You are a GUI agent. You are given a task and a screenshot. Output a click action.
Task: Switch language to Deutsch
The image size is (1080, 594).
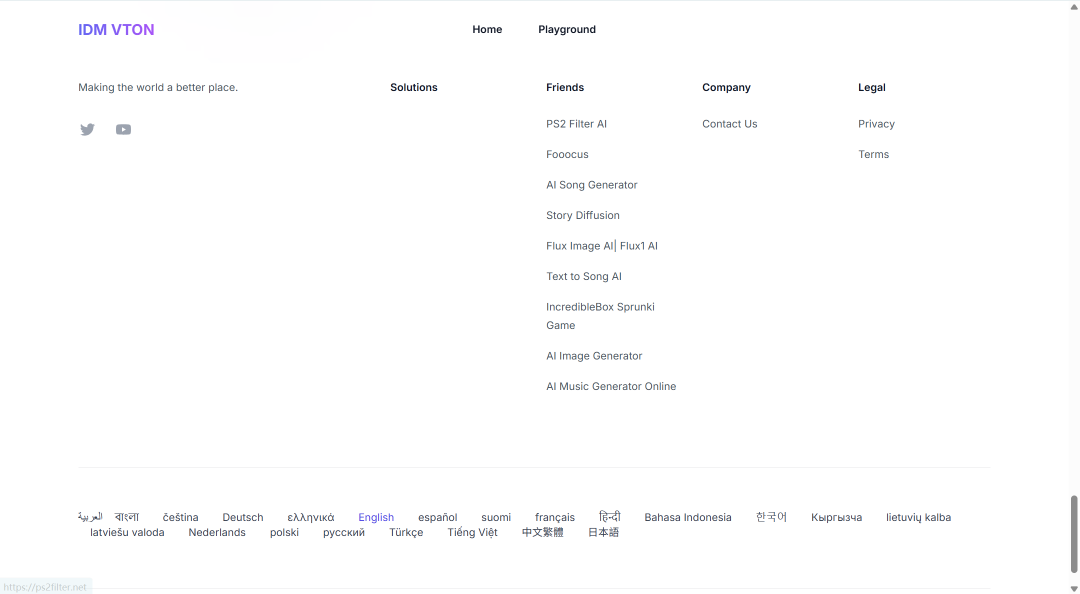click(242, 518)
